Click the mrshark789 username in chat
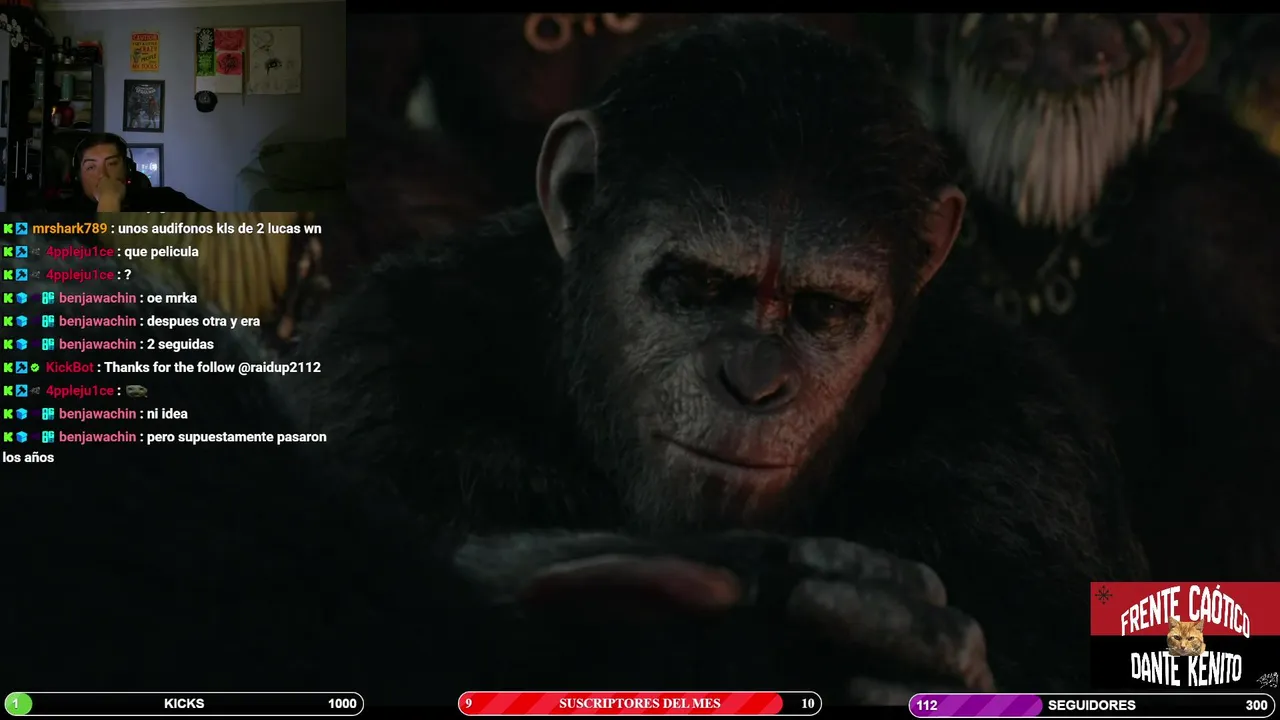 pyautogui.click(x=69, y=229)
